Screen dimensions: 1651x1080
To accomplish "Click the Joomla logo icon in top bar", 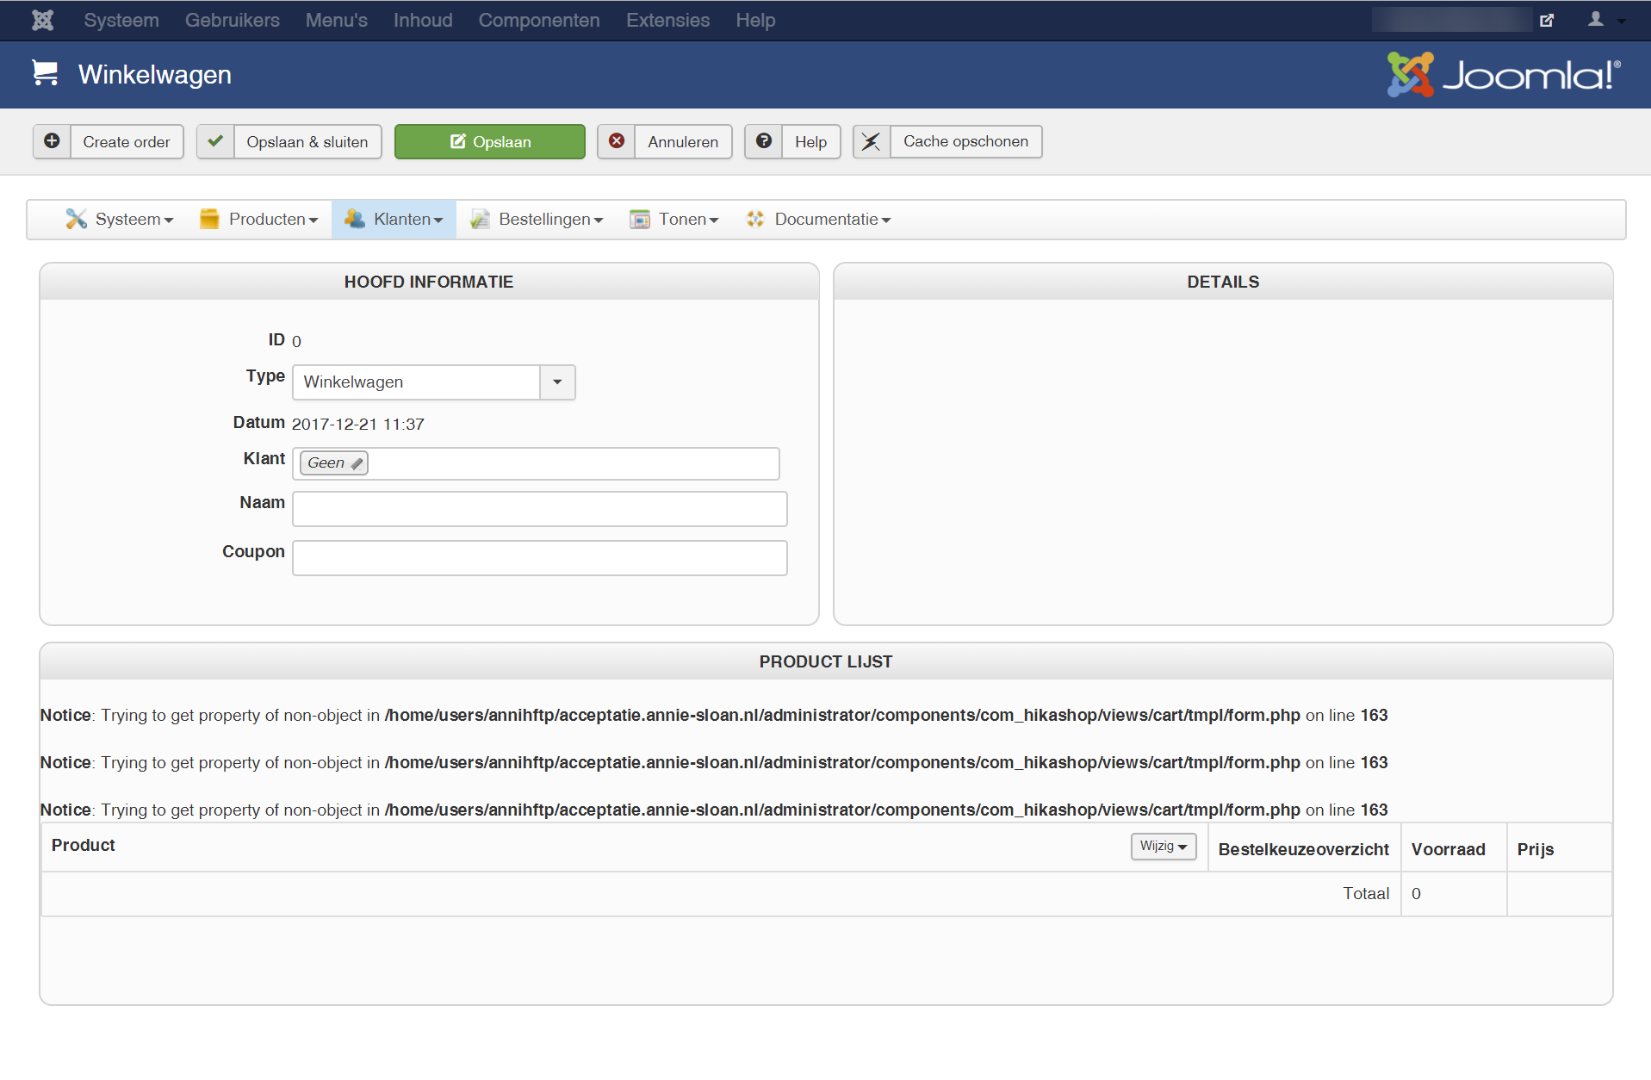I will click(x=42, y=20).
